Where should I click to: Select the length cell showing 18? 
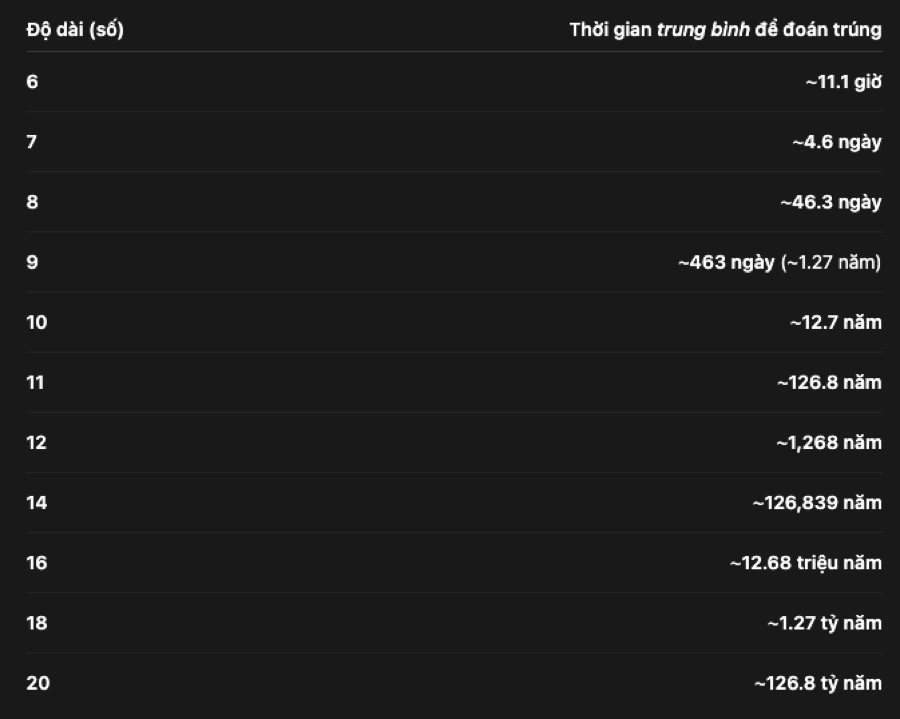37,623
